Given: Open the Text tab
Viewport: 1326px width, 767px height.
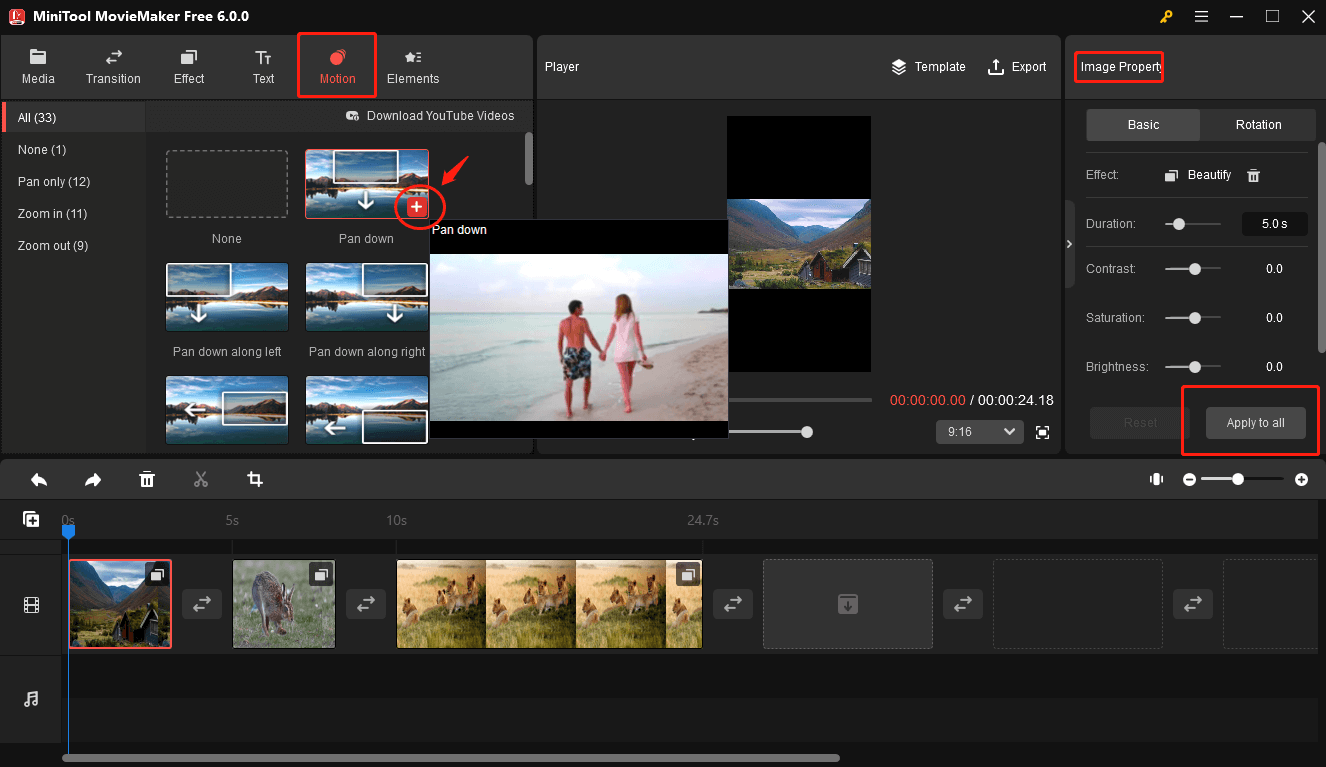Looking at the screenshot, I should (263, 67).
